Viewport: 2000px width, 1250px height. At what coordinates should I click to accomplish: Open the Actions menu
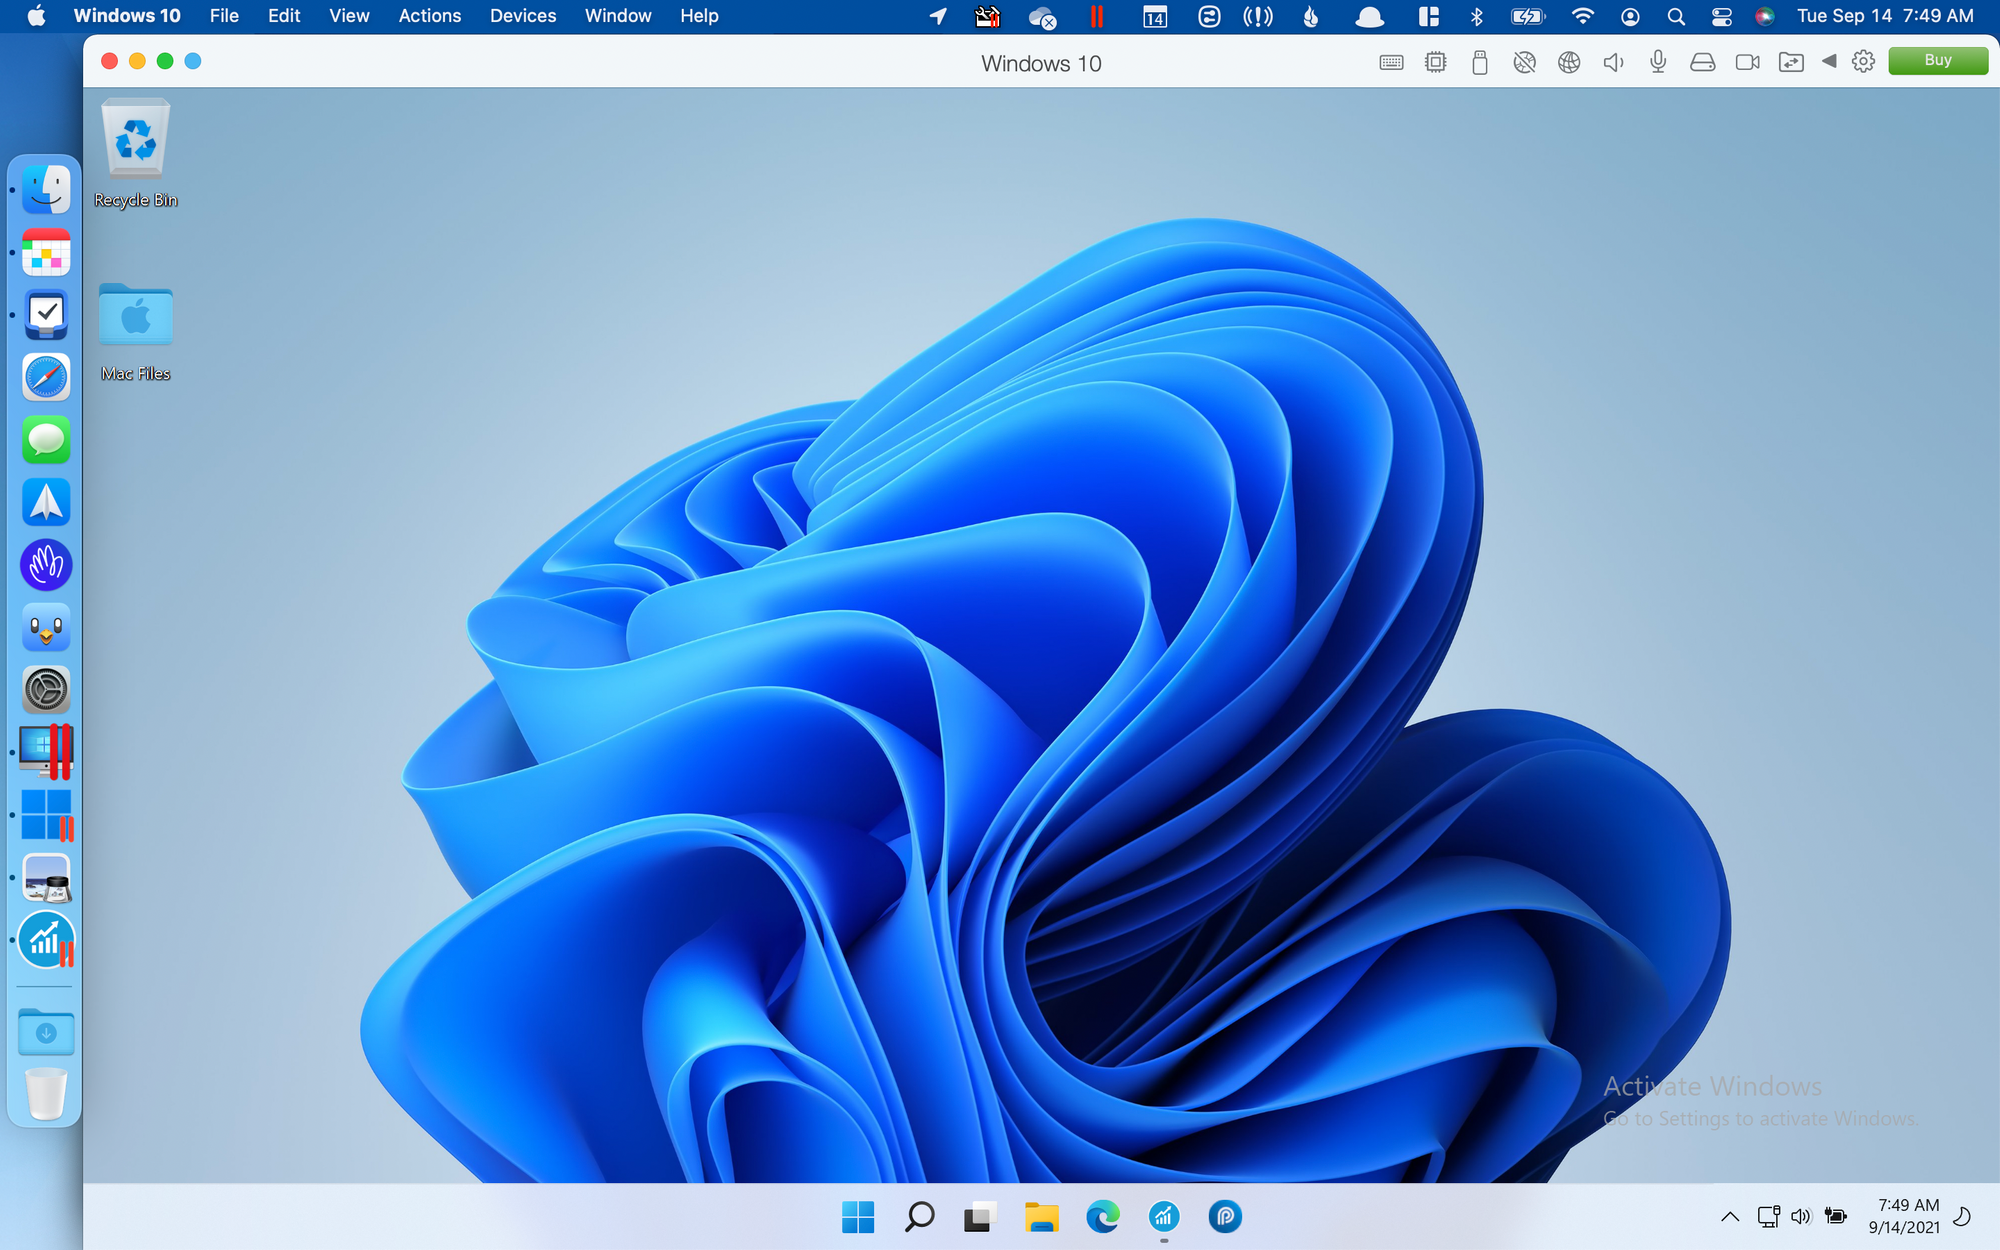[430, 16]
